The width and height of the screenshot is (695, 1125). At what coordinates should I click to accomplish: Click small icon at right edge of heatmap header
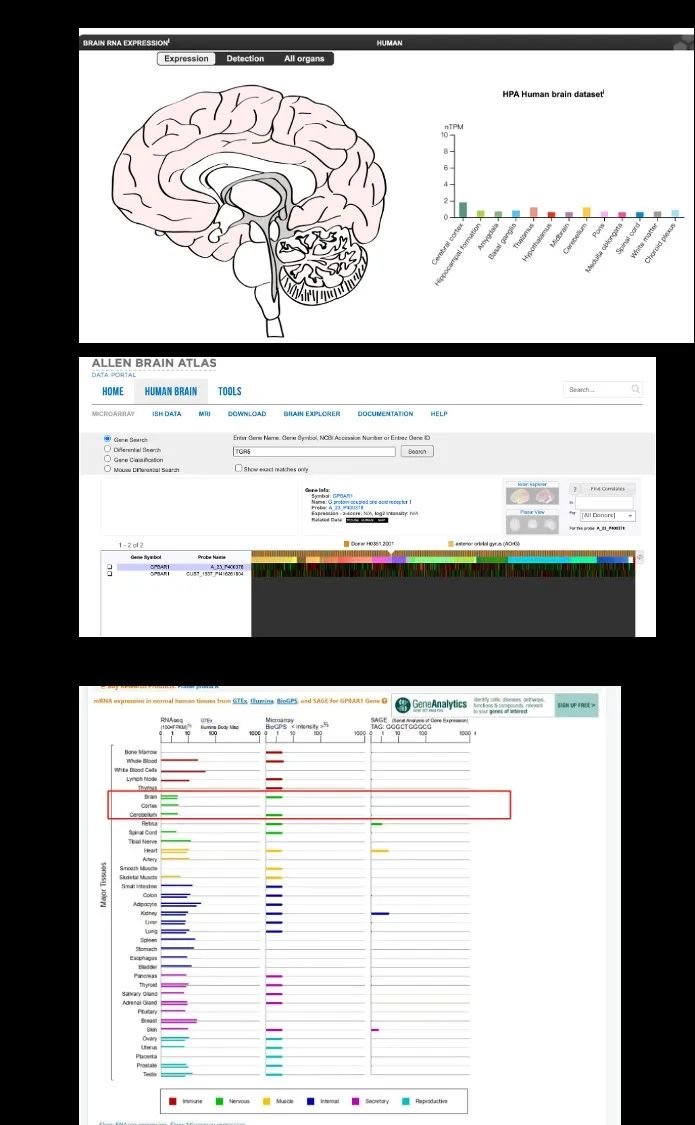(640, 557)
